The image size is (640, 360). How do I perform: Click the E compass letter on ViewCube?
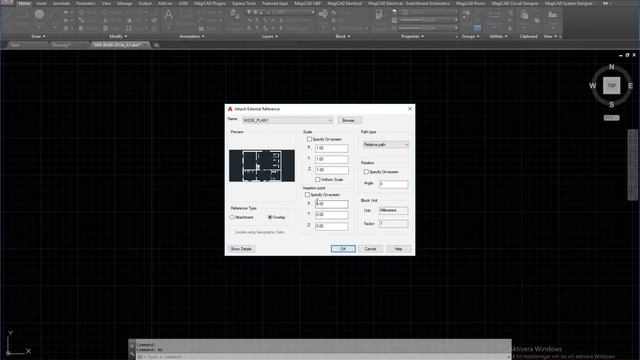coord(631,86)
